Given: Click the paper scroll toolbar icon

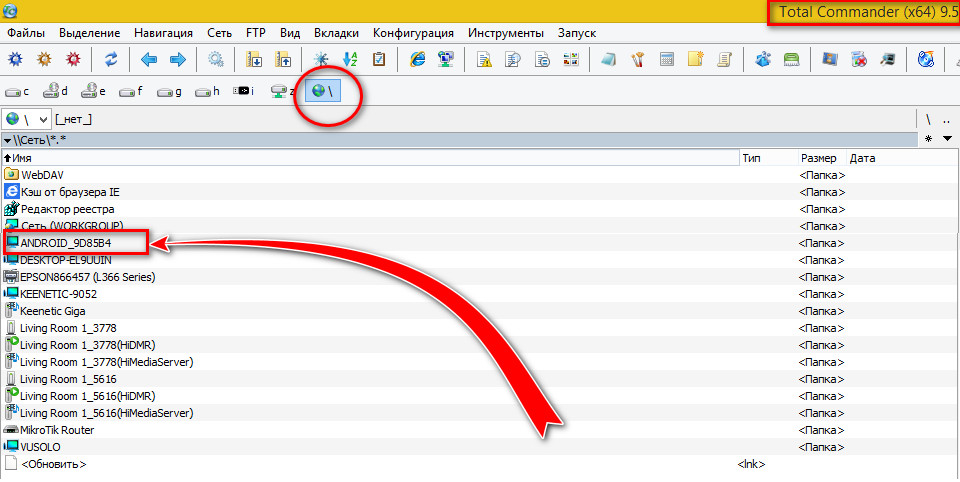Looking at the screenshot, I should coord(725,59).
